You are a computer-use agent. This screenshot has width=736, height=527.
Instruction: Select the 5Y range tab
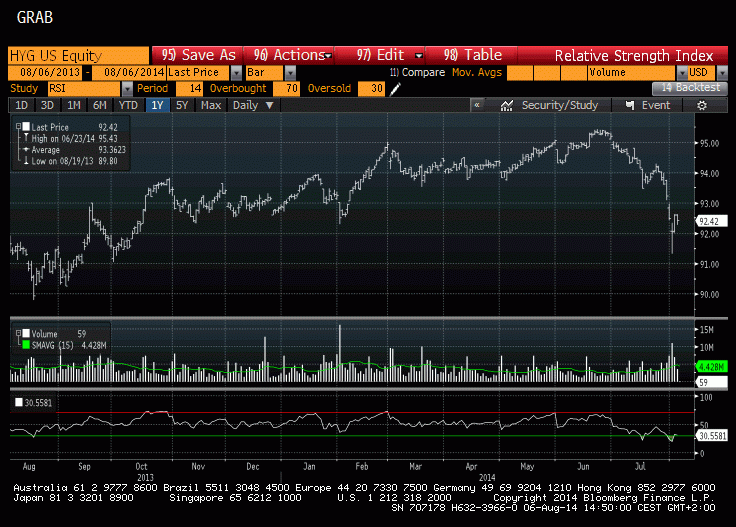point(182,105)
